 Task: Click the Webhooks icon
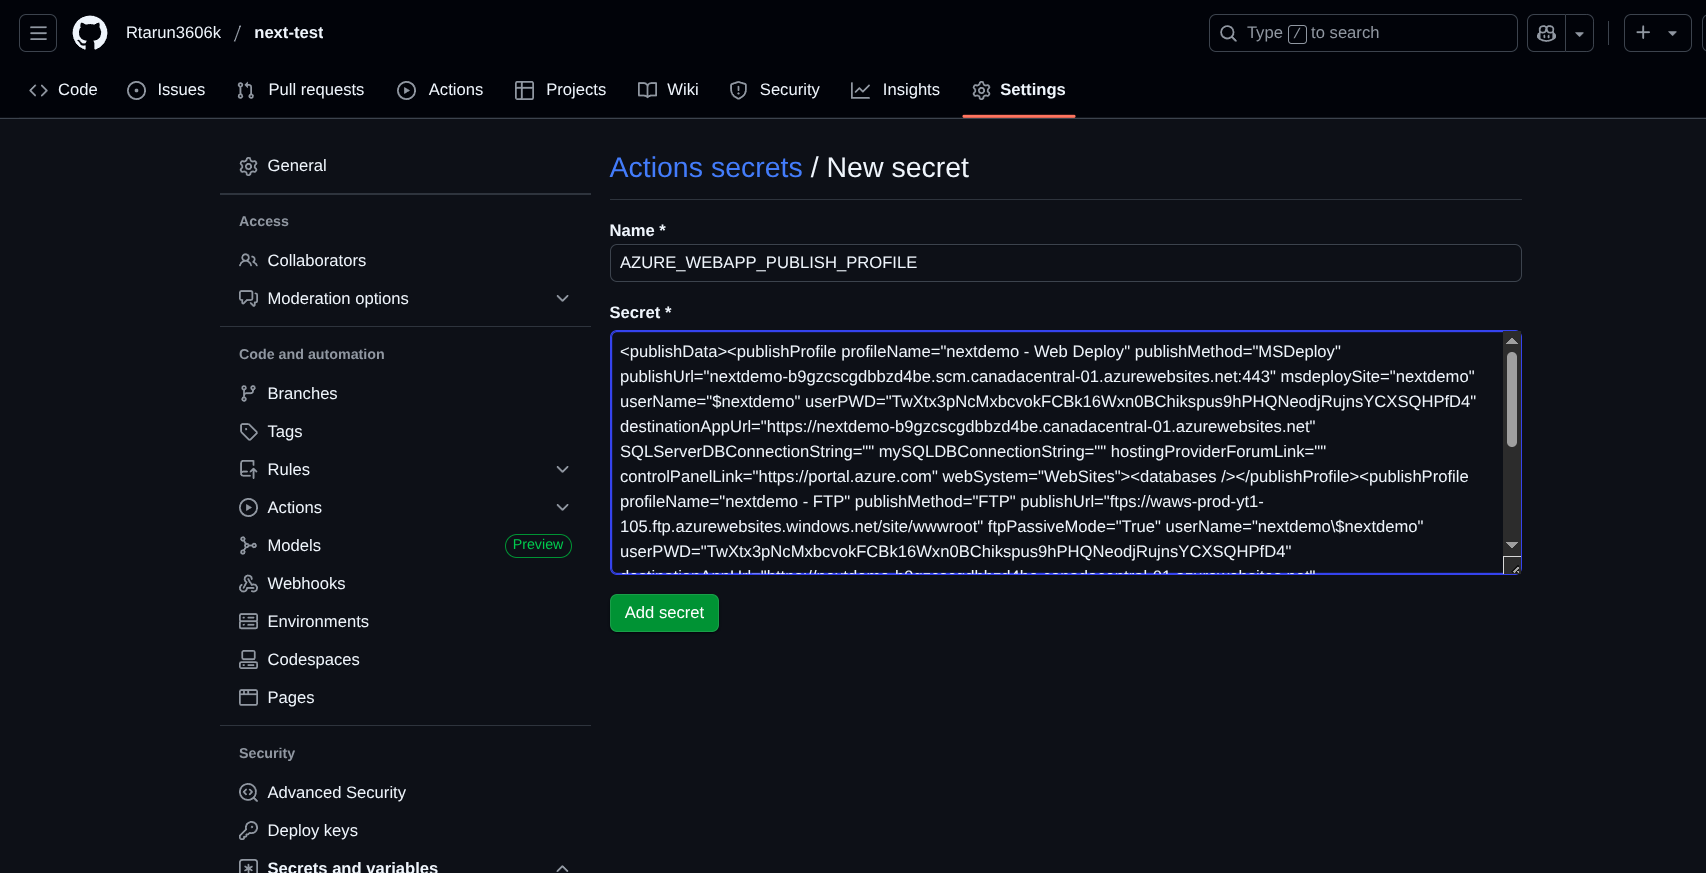pyautogui.click(x=249, y=584)
